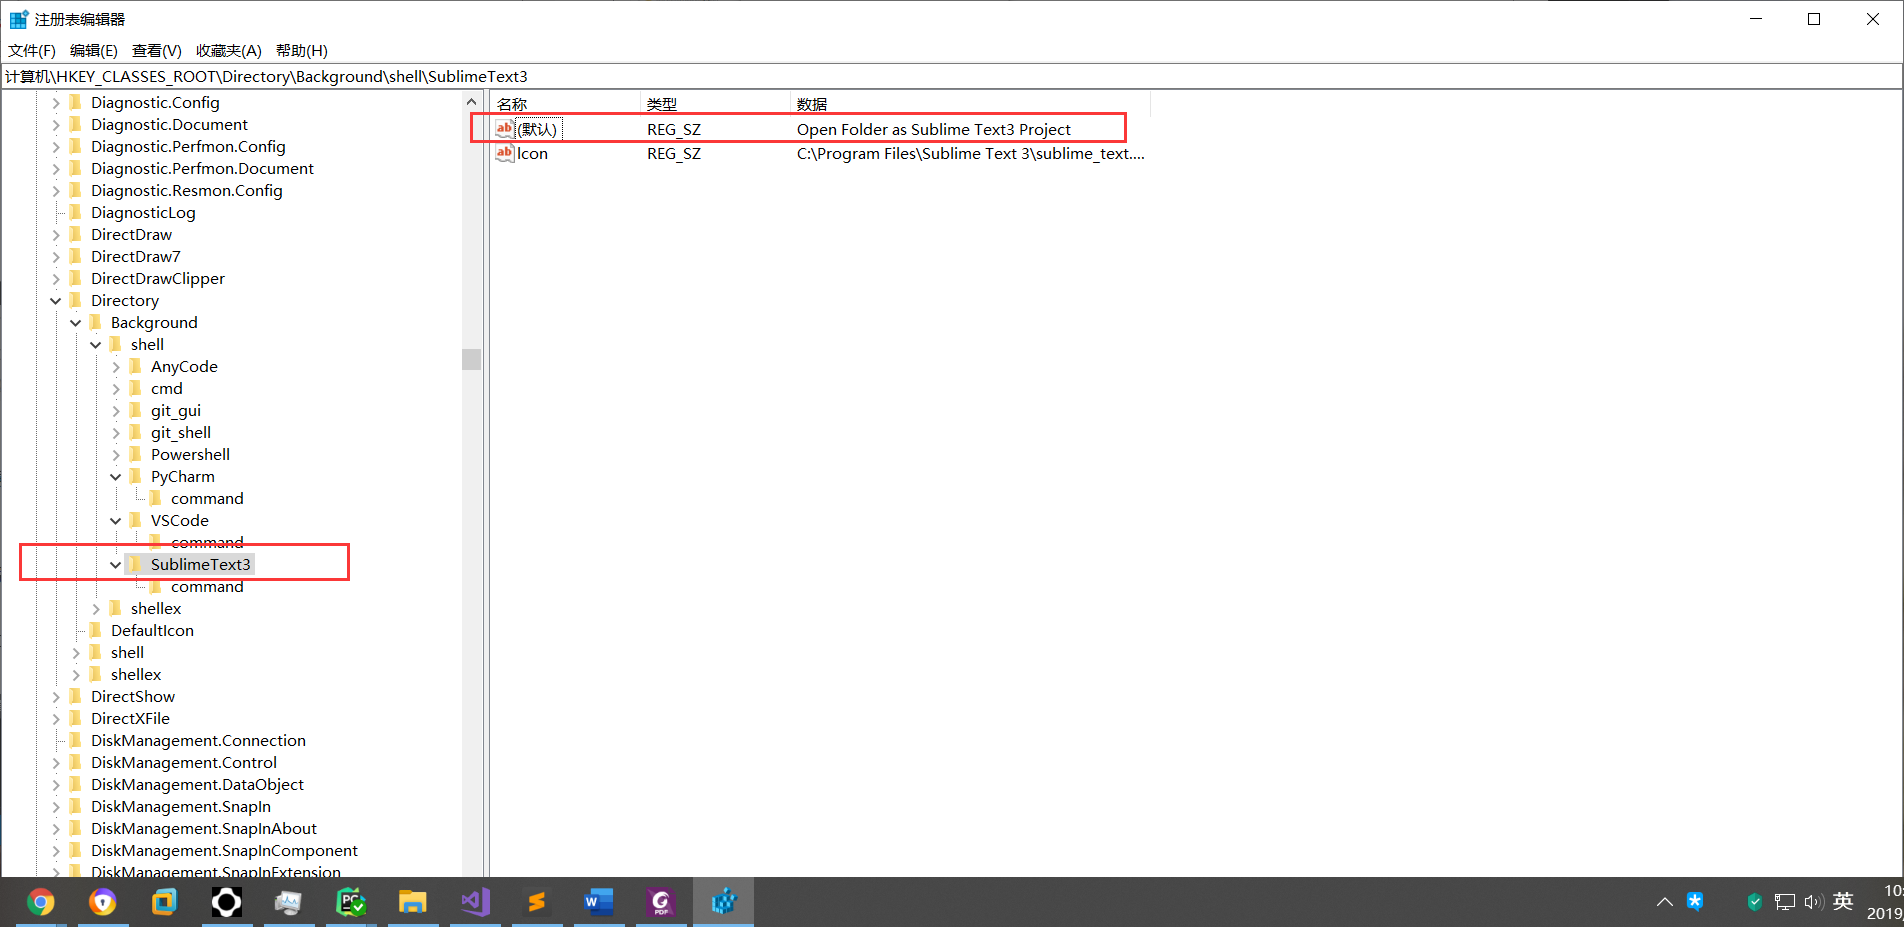The height and width of the screenshot is (927, 1904).
Task: Sort by the 数据 column header
Action: pyautogui.click(x=970, y=104)
